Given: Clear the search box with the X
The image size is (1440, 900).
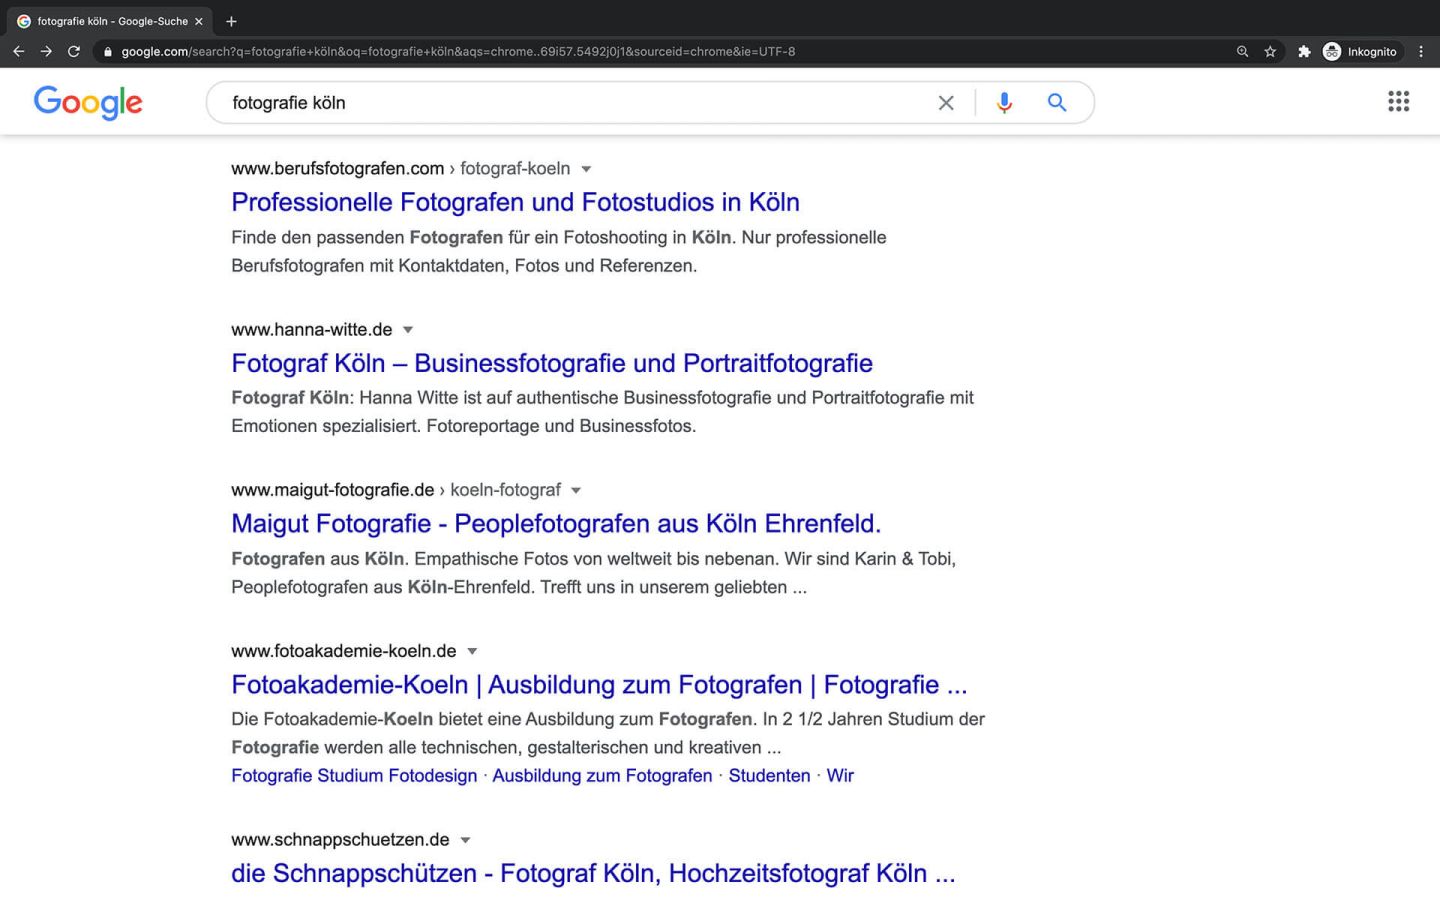Looking at the screenshot, I should pyautogui.click(x=946, y=103).
